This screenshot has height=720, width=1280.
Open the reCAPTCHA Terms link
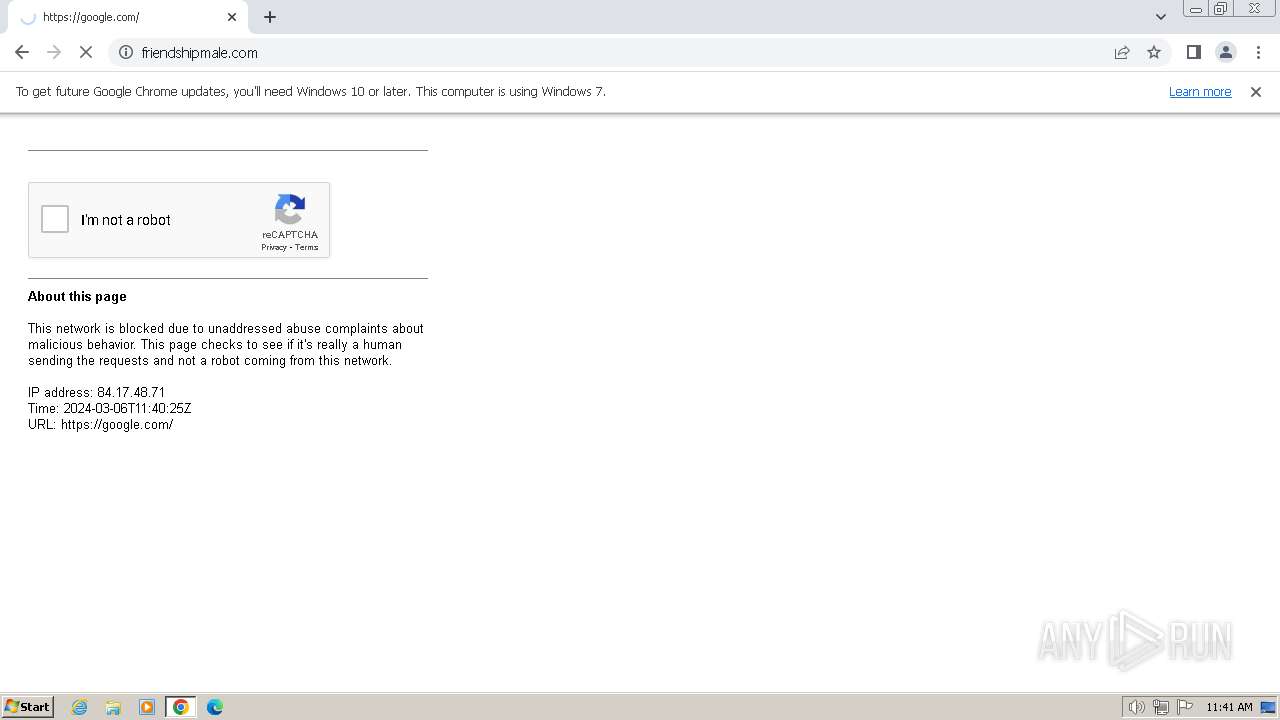(306, 247)
